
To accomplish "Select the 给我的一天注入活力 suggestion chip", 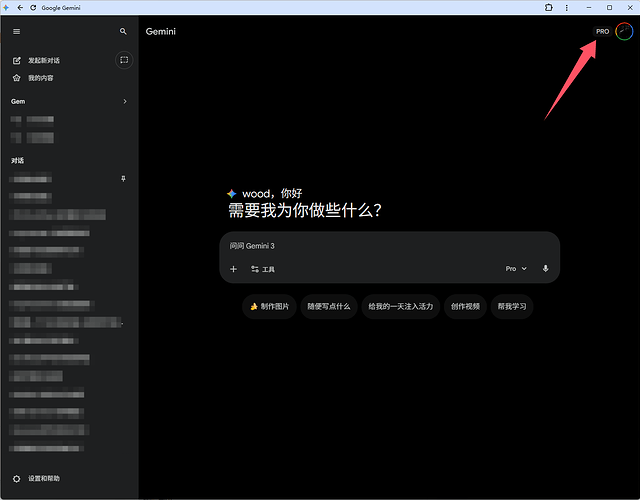I will (400, 307).
